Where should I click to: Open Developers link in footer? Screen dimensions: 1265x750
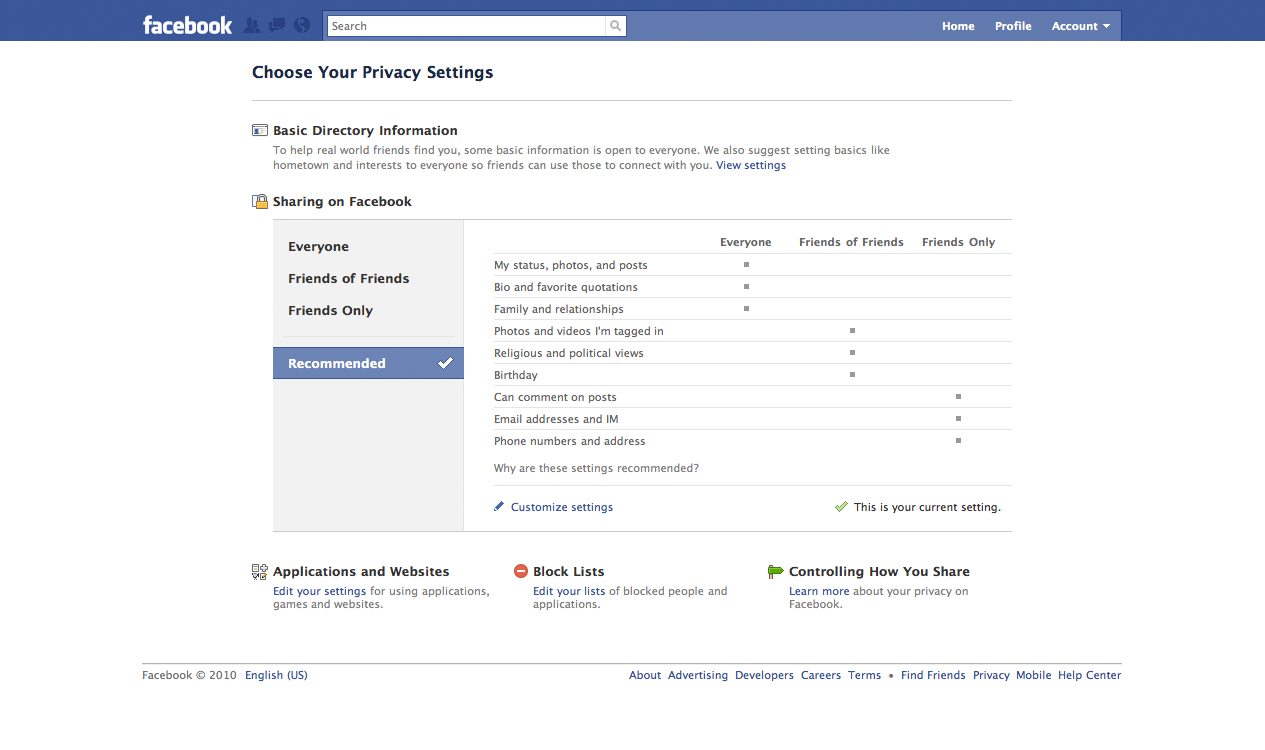point(764,675)
